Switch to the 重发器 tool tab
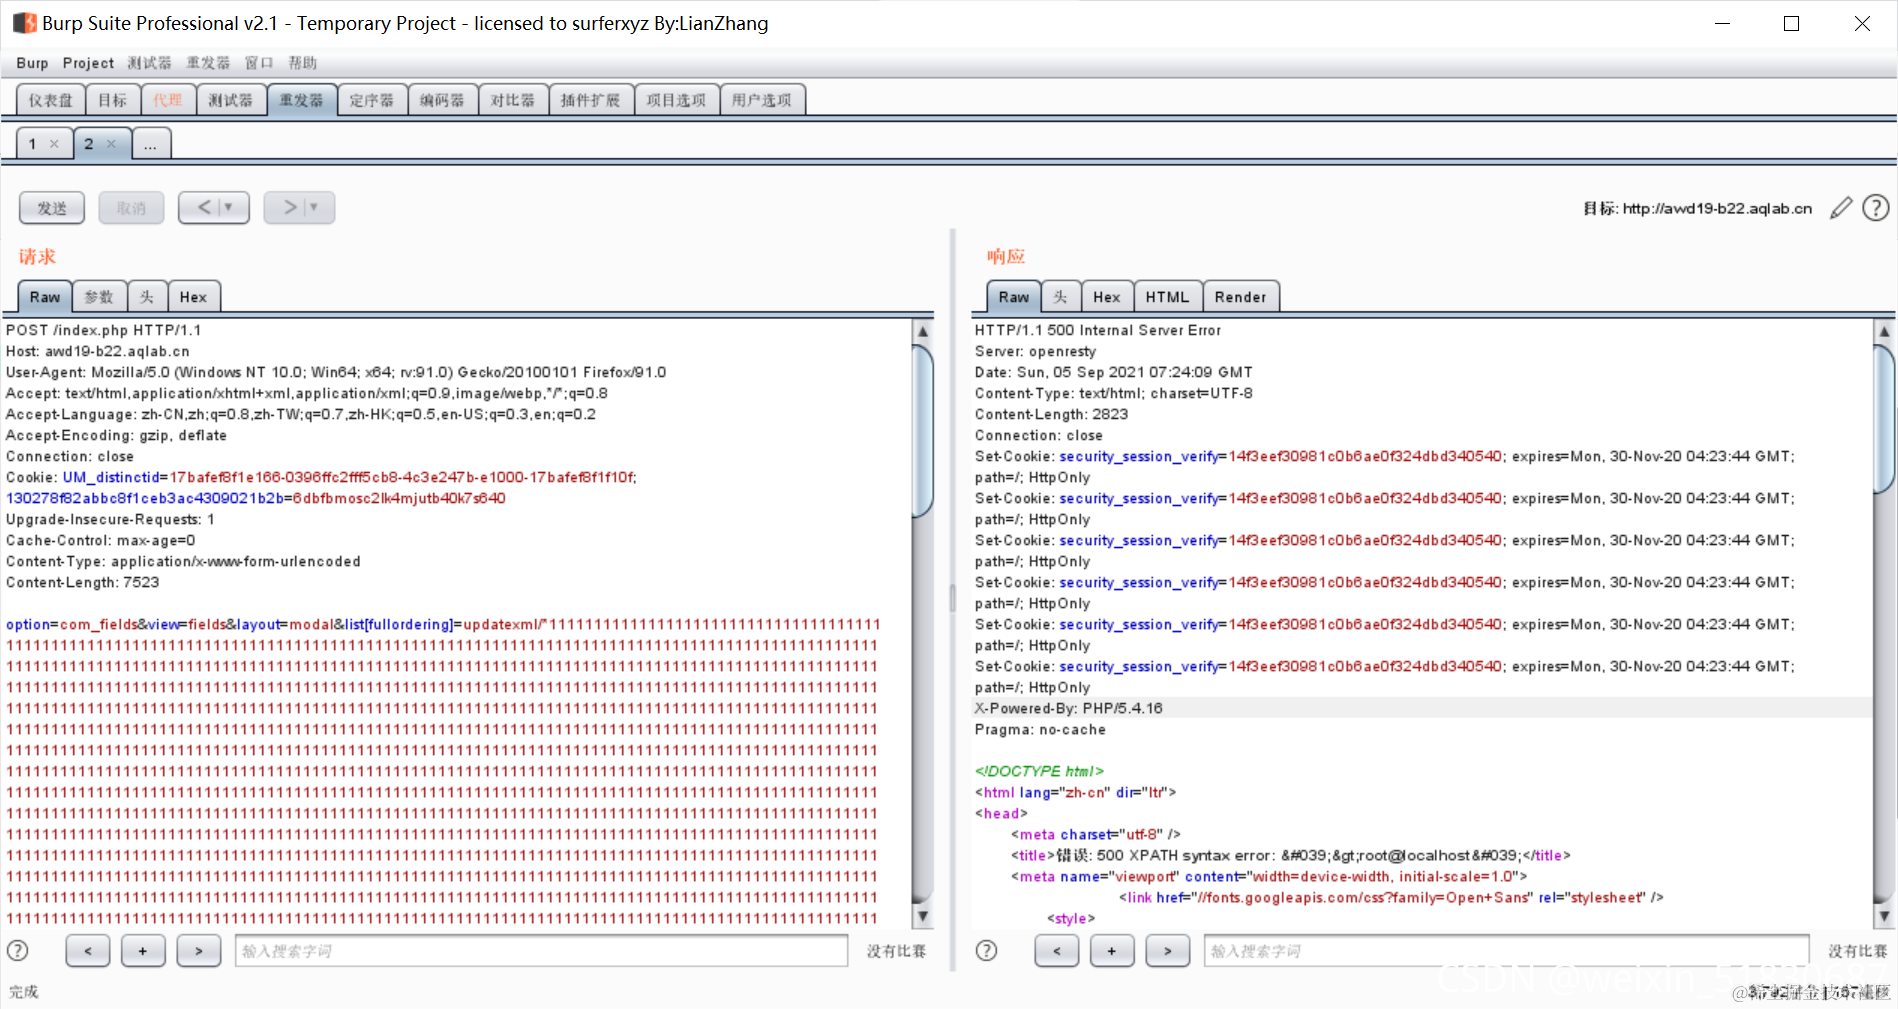This screenshot has width=1898, height=1009. click(301, 100)
